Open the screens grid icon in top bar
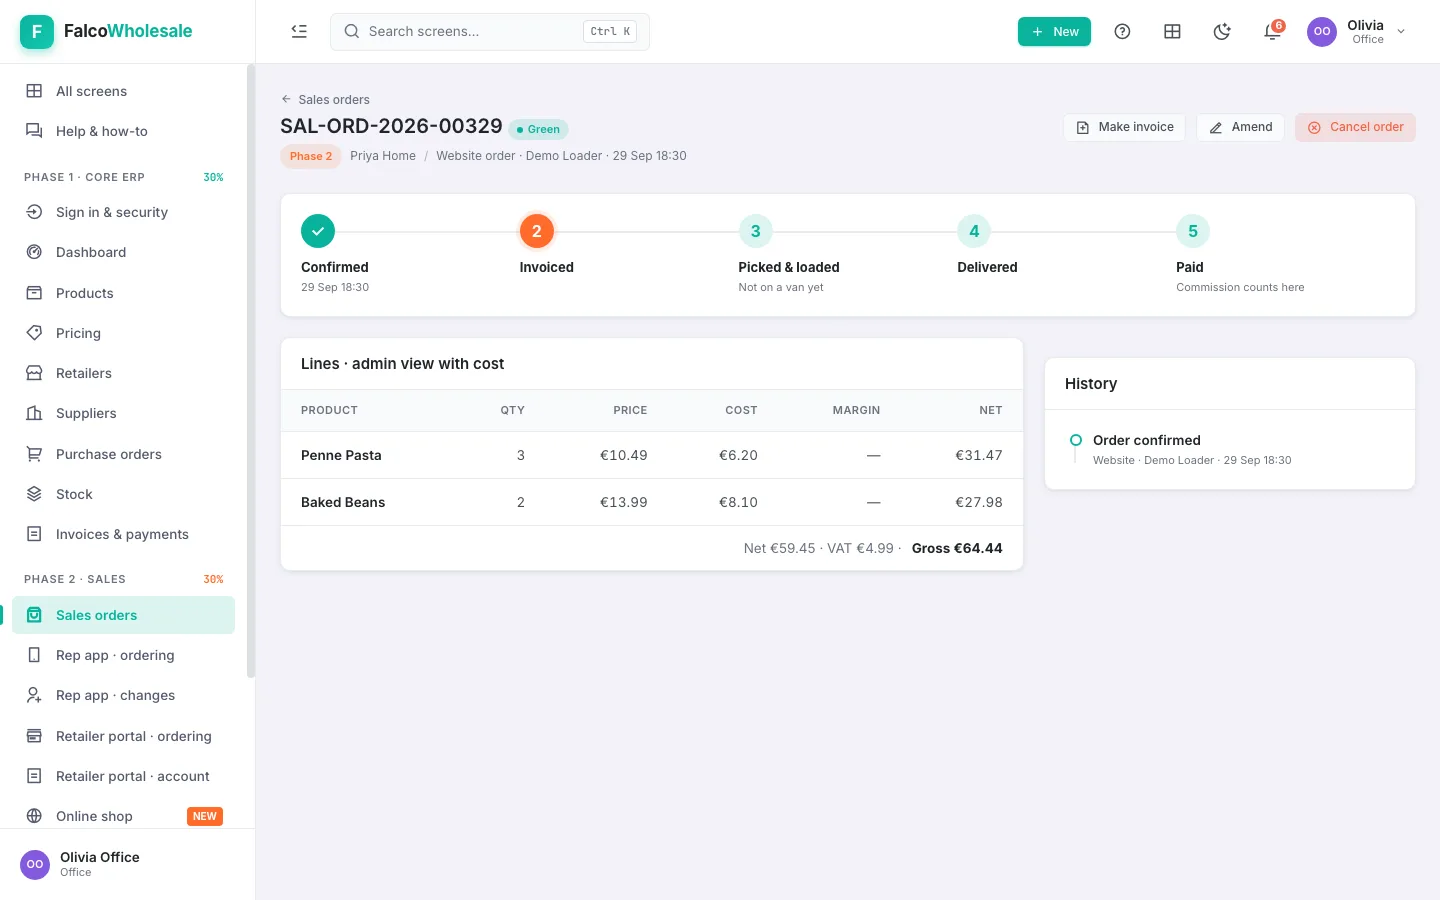 (x=1172, y=31)
